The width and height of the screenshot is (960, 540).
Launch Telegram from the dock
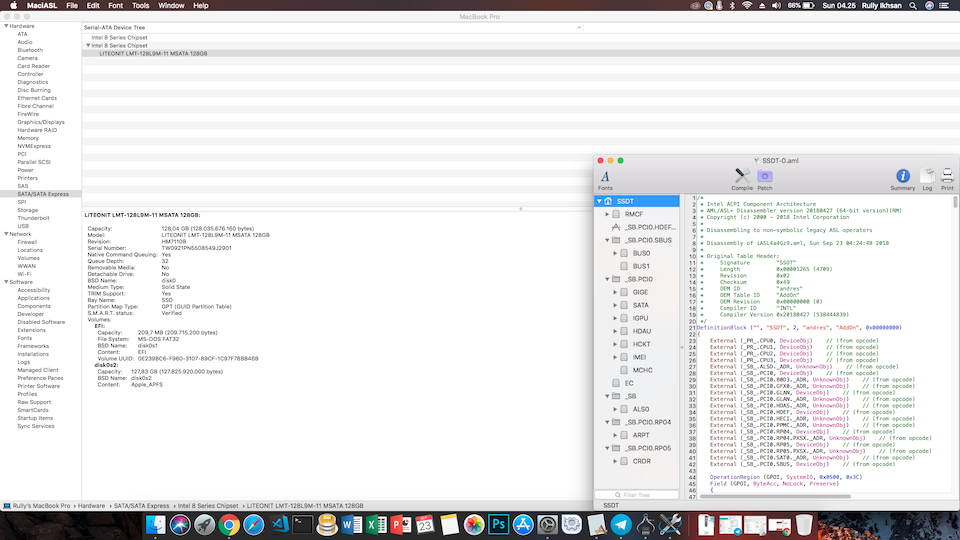620,524
